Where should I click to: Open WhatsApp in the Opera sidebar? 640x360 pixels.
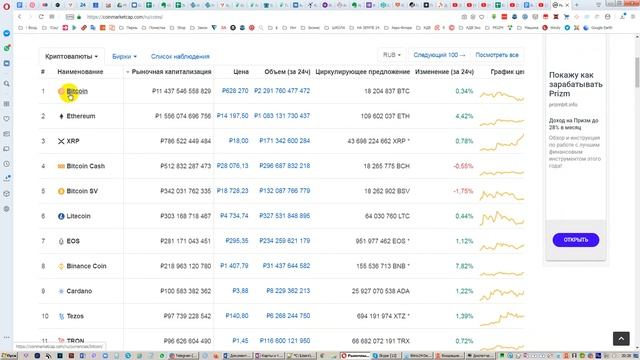click(7, 48)
